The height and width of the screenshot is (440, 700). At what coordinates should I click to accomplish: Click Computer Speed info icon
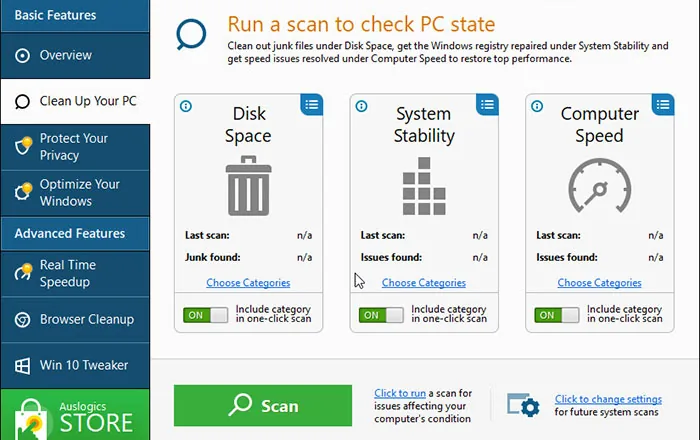click(537, 106)
